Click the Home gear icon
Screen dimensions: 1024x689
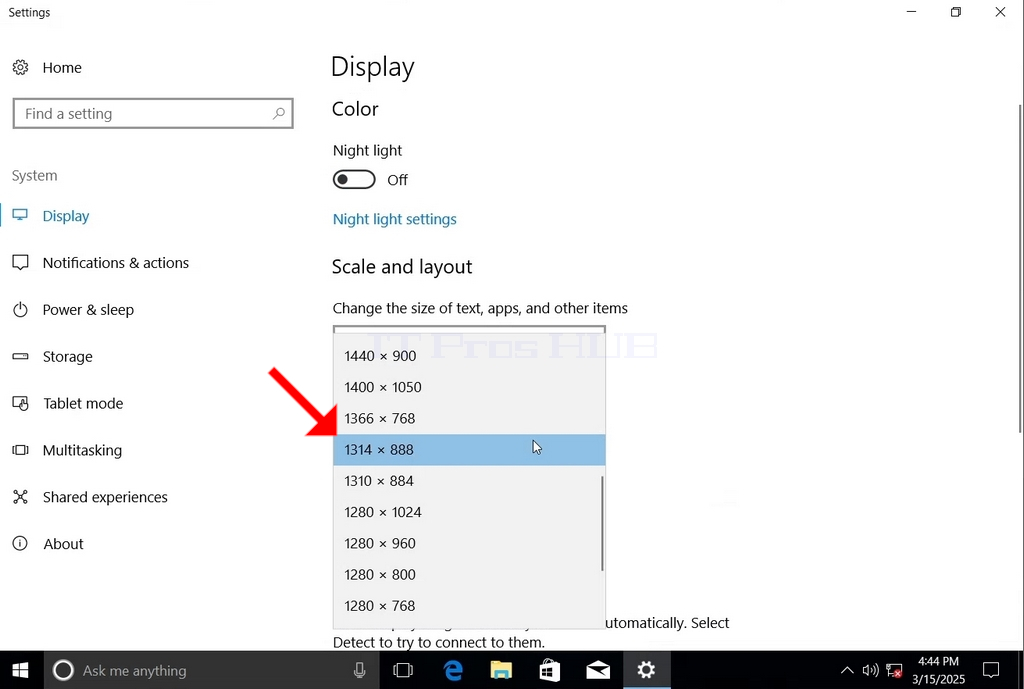pyautogui.click(x=20, y=67)
